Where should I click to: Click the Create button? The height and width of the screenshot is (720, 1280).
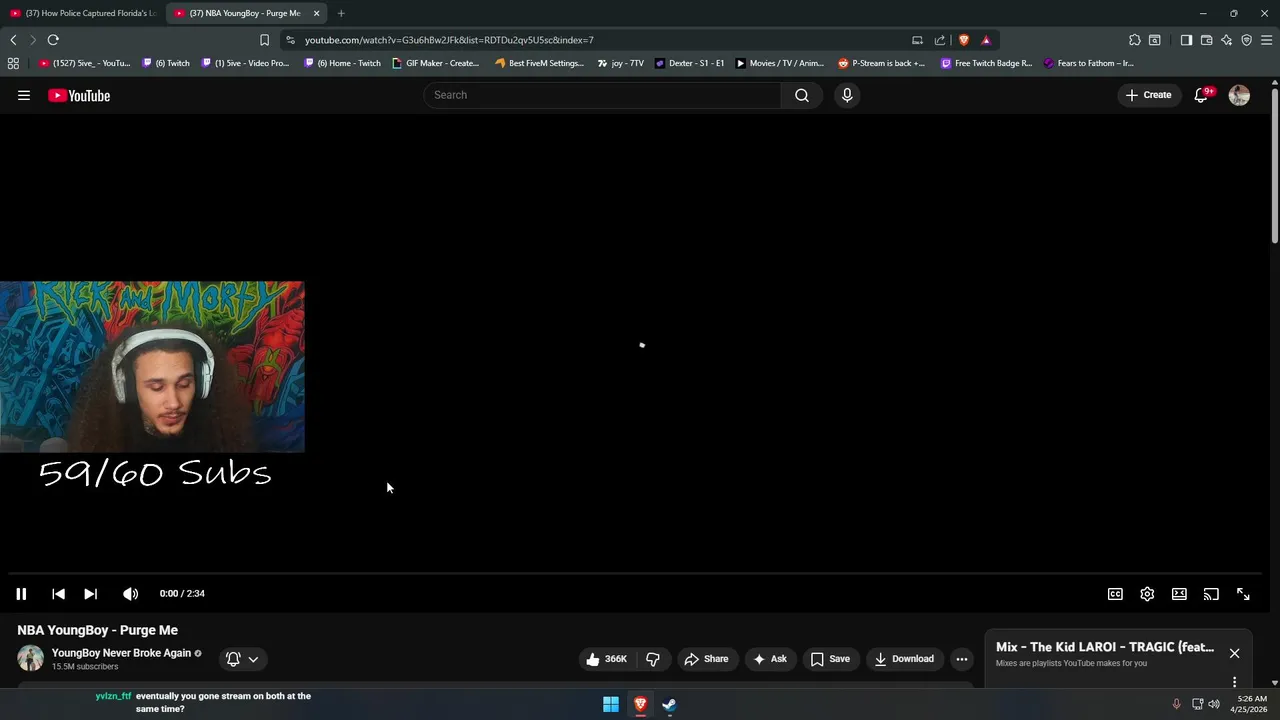(1148, 95)
